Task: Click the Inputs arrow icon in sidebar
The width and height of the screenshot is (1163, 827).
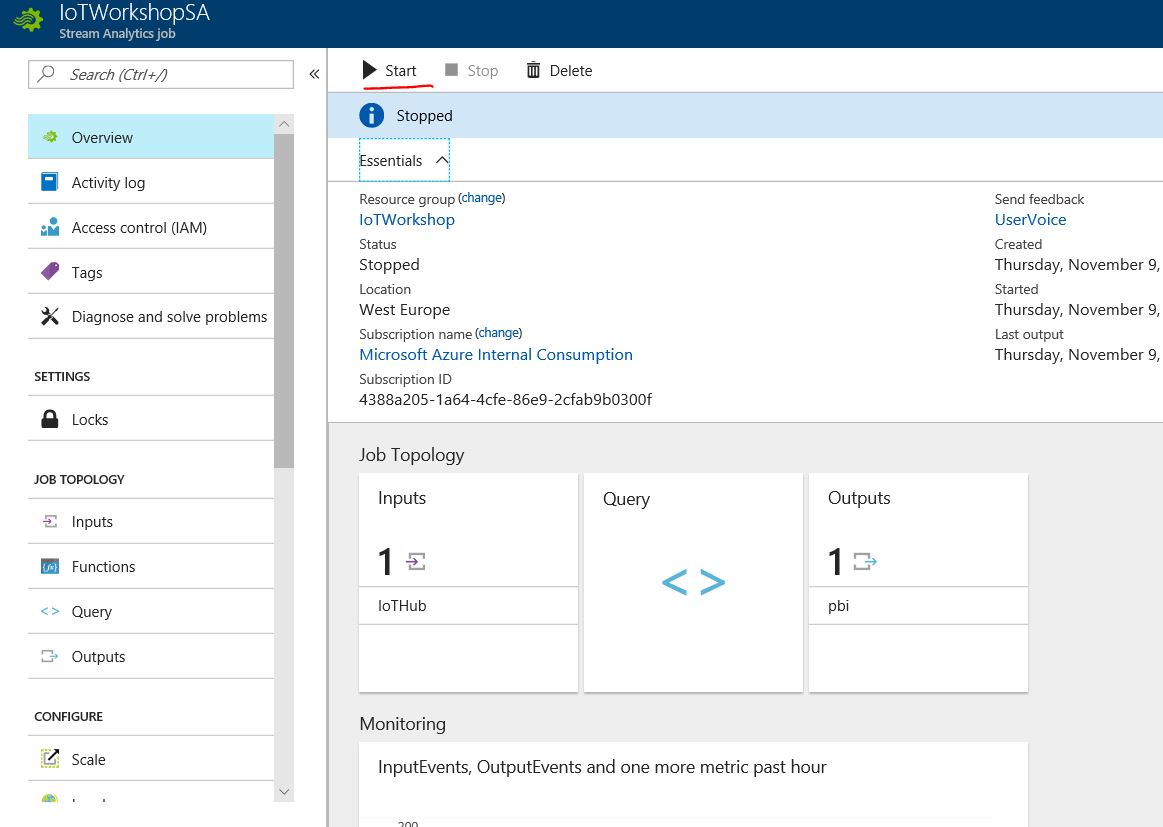Action: pyautogui.click(x=50, y=521)
